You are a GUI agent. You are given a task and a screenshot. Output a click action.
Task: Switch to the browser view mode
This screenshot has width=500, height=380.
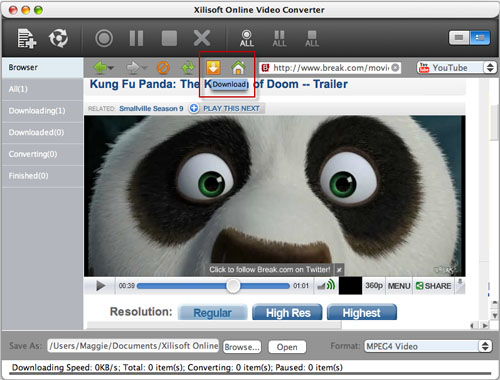(459, 38)
